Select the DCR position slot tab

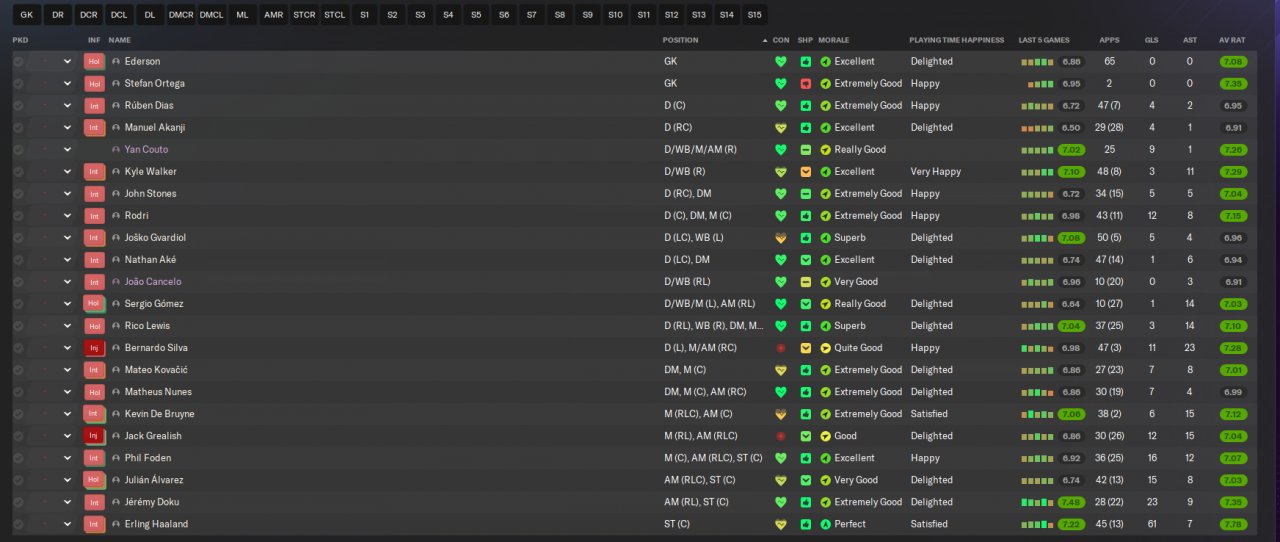pyautogui.click(x=89, y=15)
